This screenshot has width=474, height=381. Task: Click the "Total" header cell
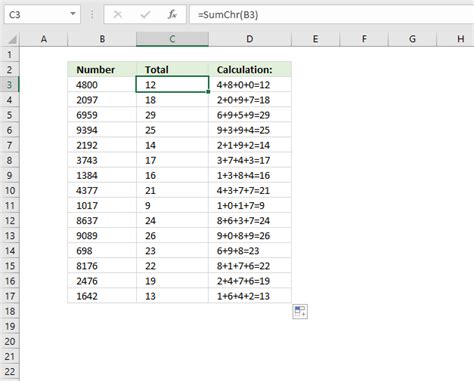172,69
